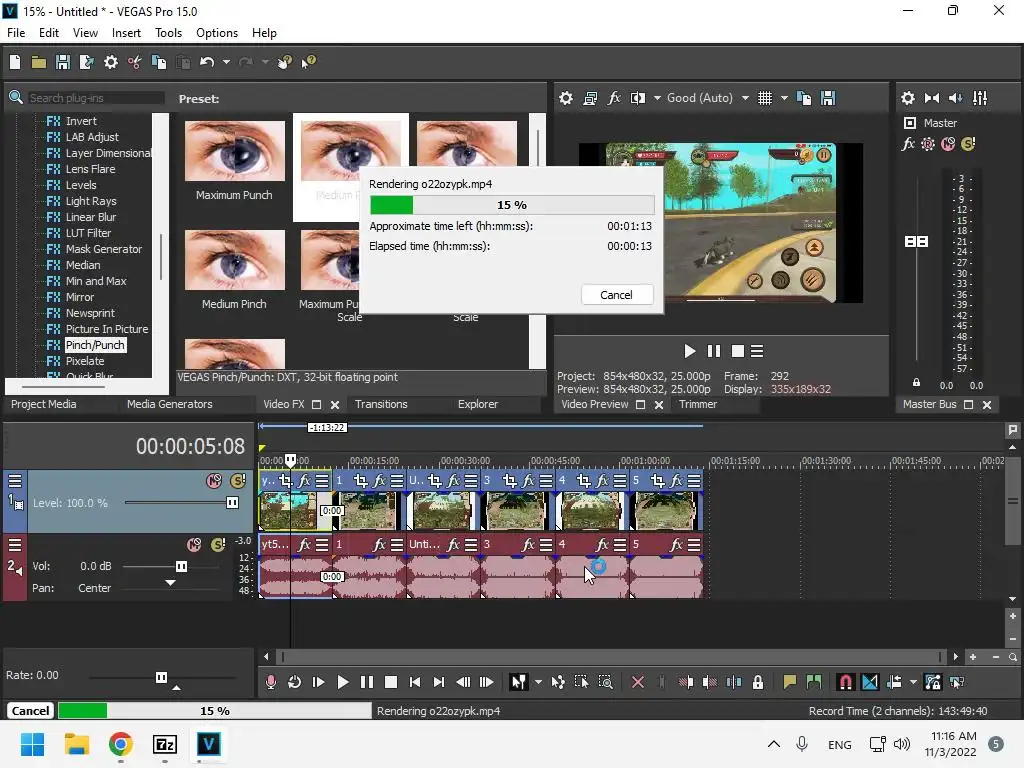Image resolution: width=1024 pixels, height=768 pixels.
Task: Click timeline transport Record microphone button
Action: pos(270,682)
